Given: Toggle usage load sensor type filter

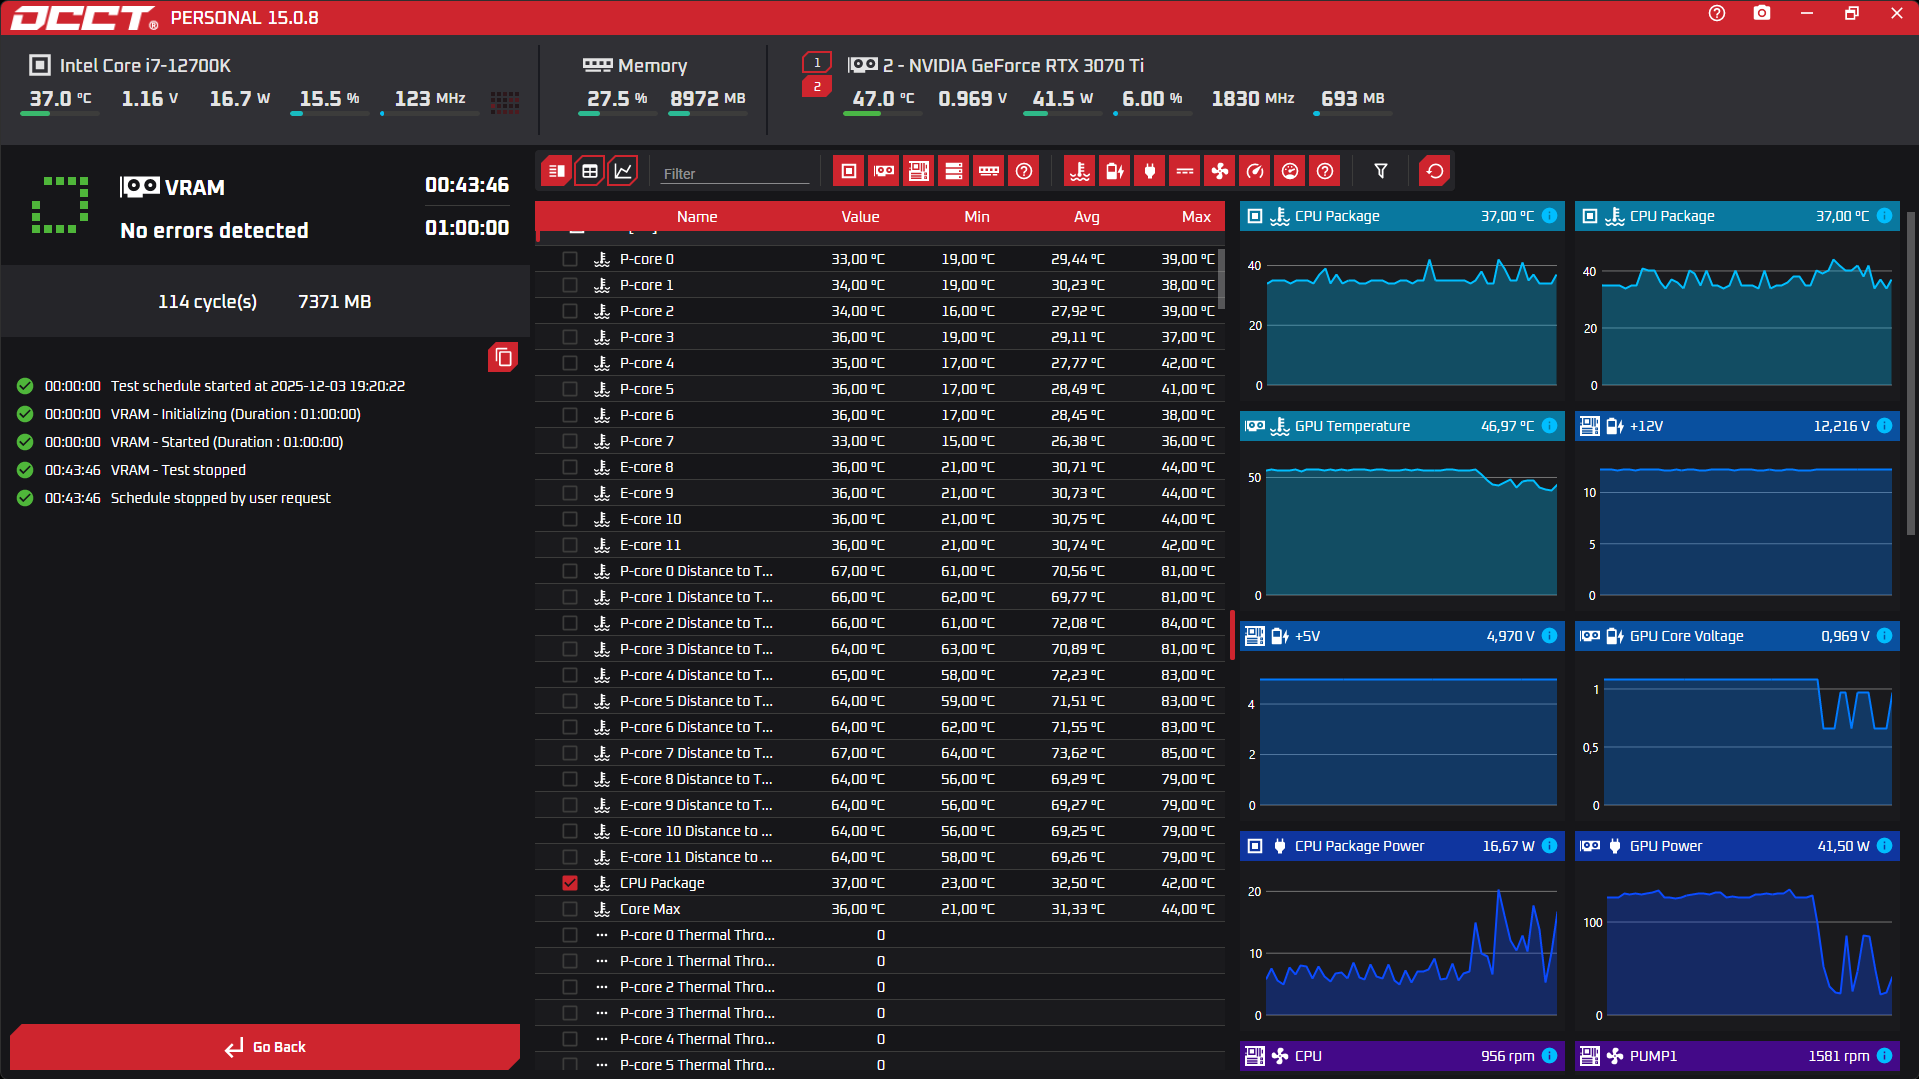Looking at the screenshot, I should pos(1290,171).
